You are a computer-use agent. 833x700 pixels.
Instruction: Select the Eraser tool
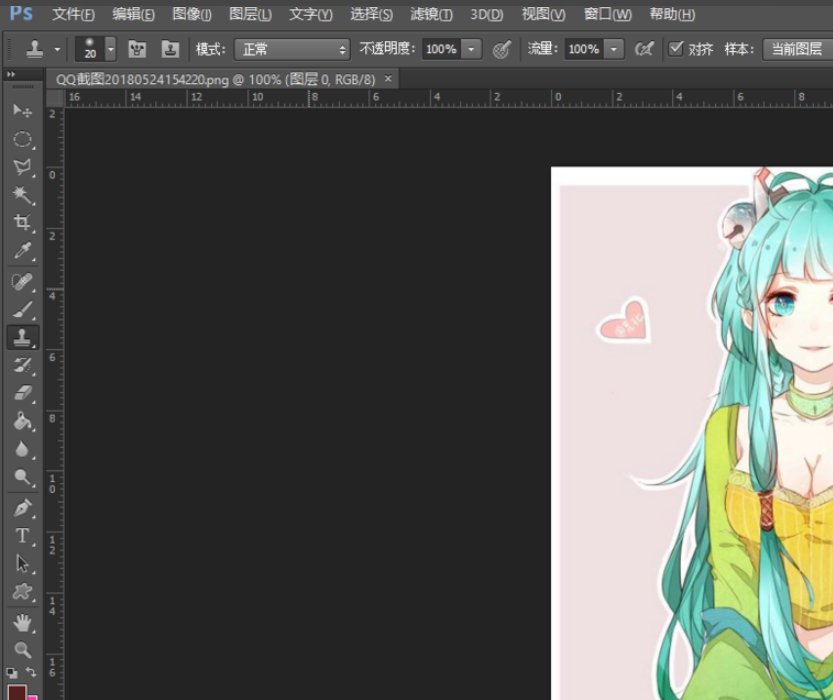[22, 394]
